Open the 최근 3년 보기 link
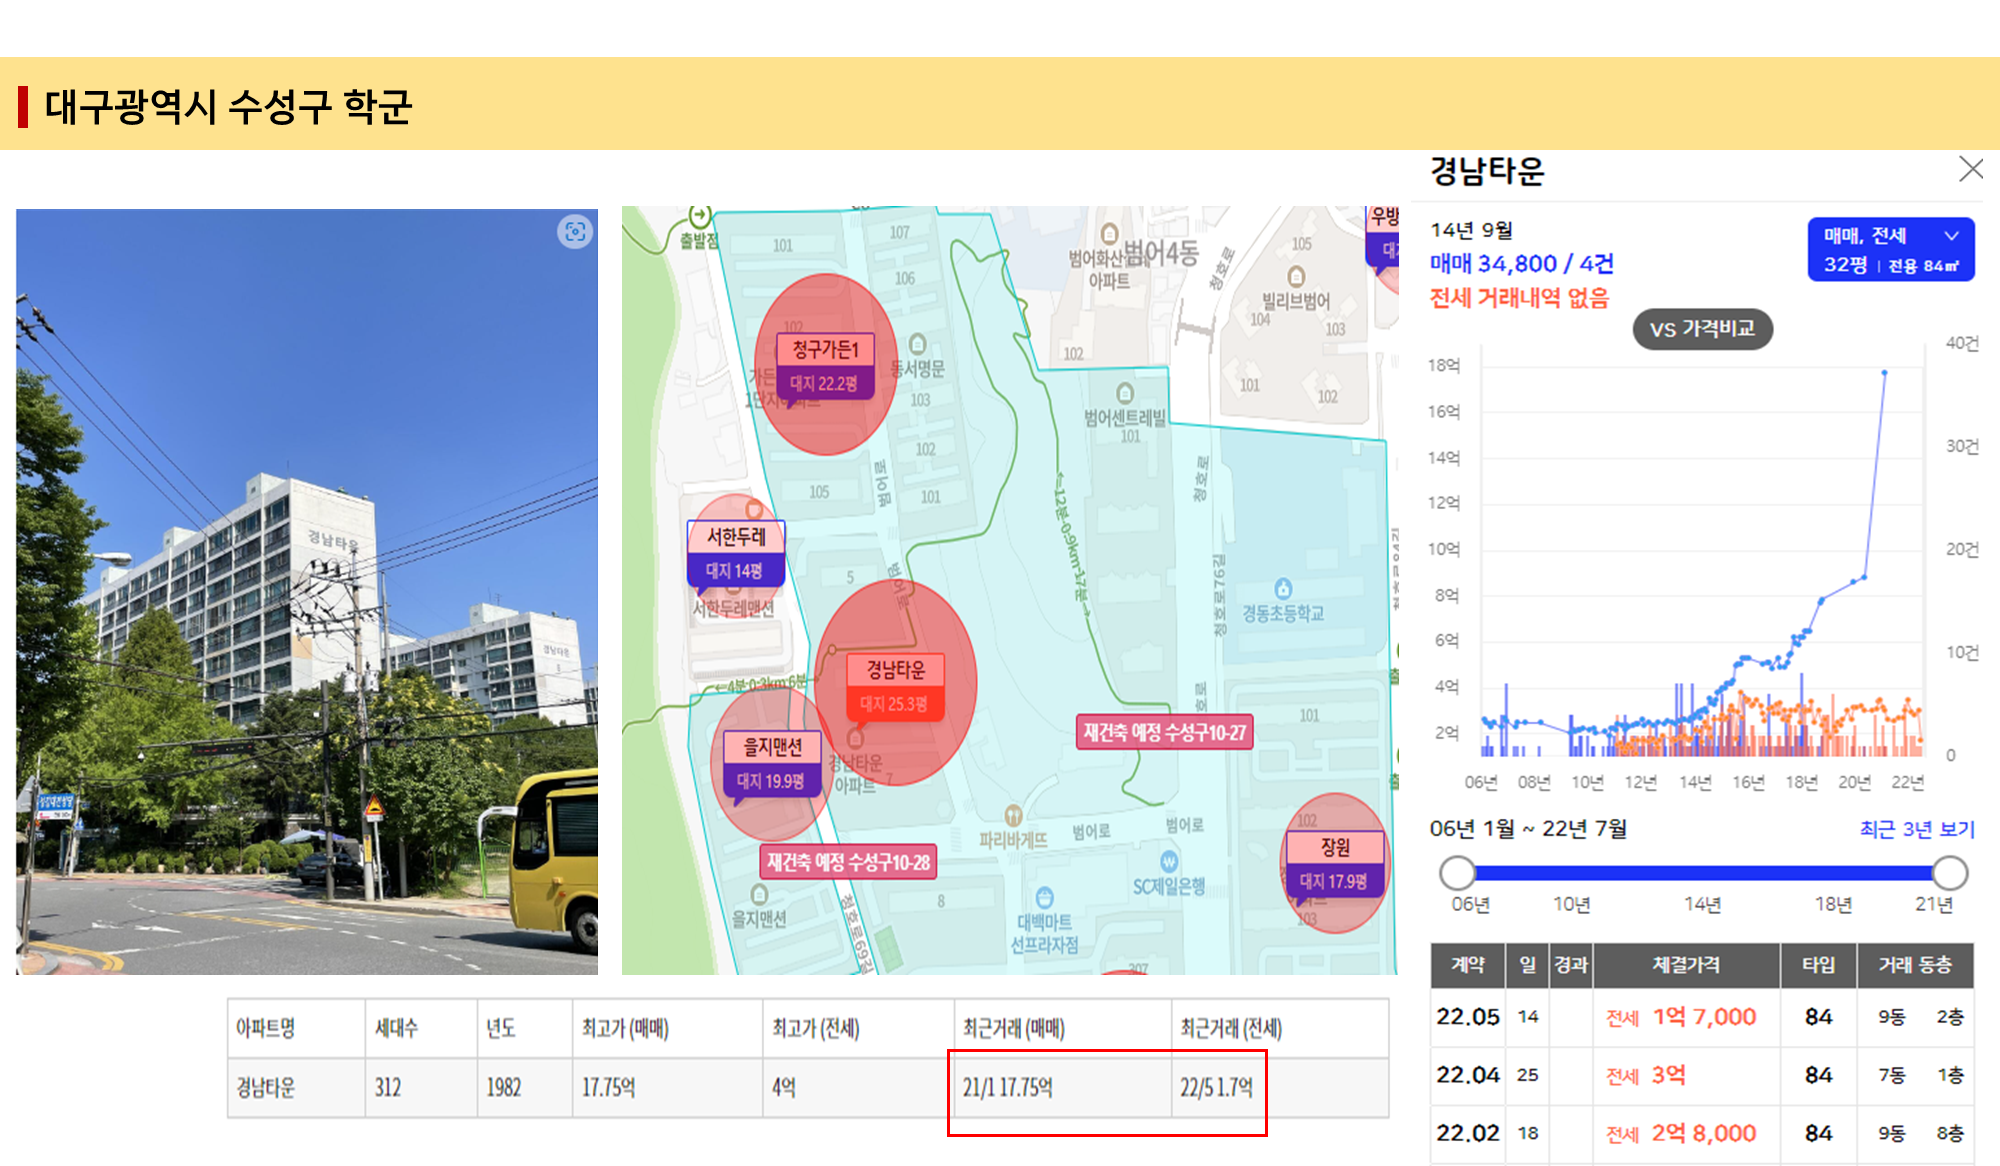 [1917, 829]
